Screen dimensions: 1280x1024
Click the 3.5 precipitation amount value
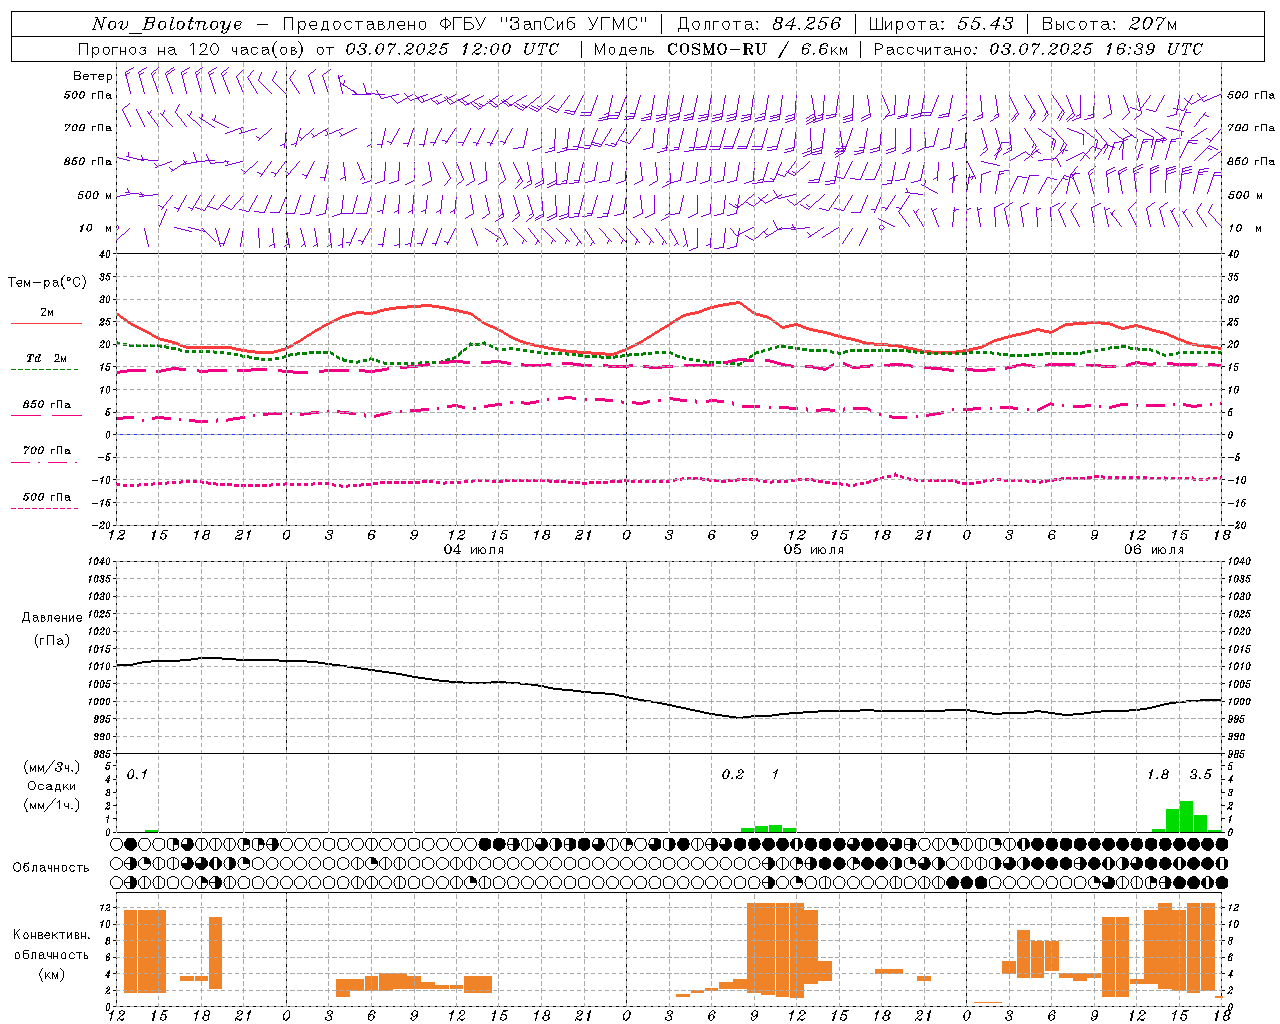(x=1200, y=774)
